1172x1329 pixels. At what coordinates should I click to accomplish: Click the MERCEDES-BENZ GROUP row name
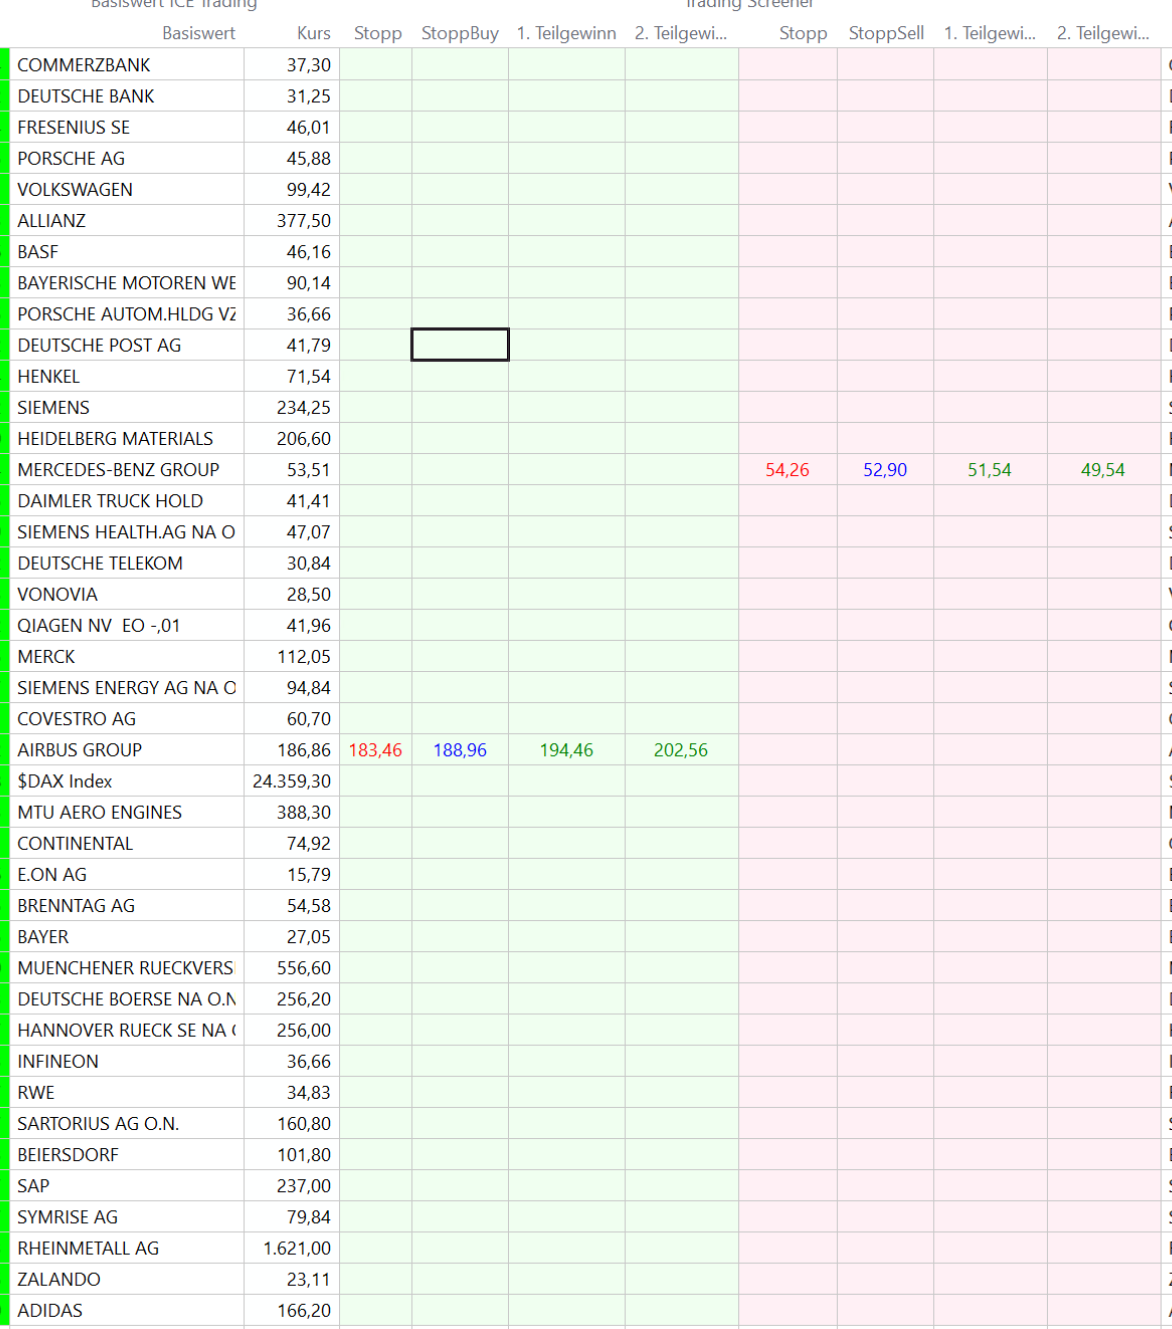[118, 470]
